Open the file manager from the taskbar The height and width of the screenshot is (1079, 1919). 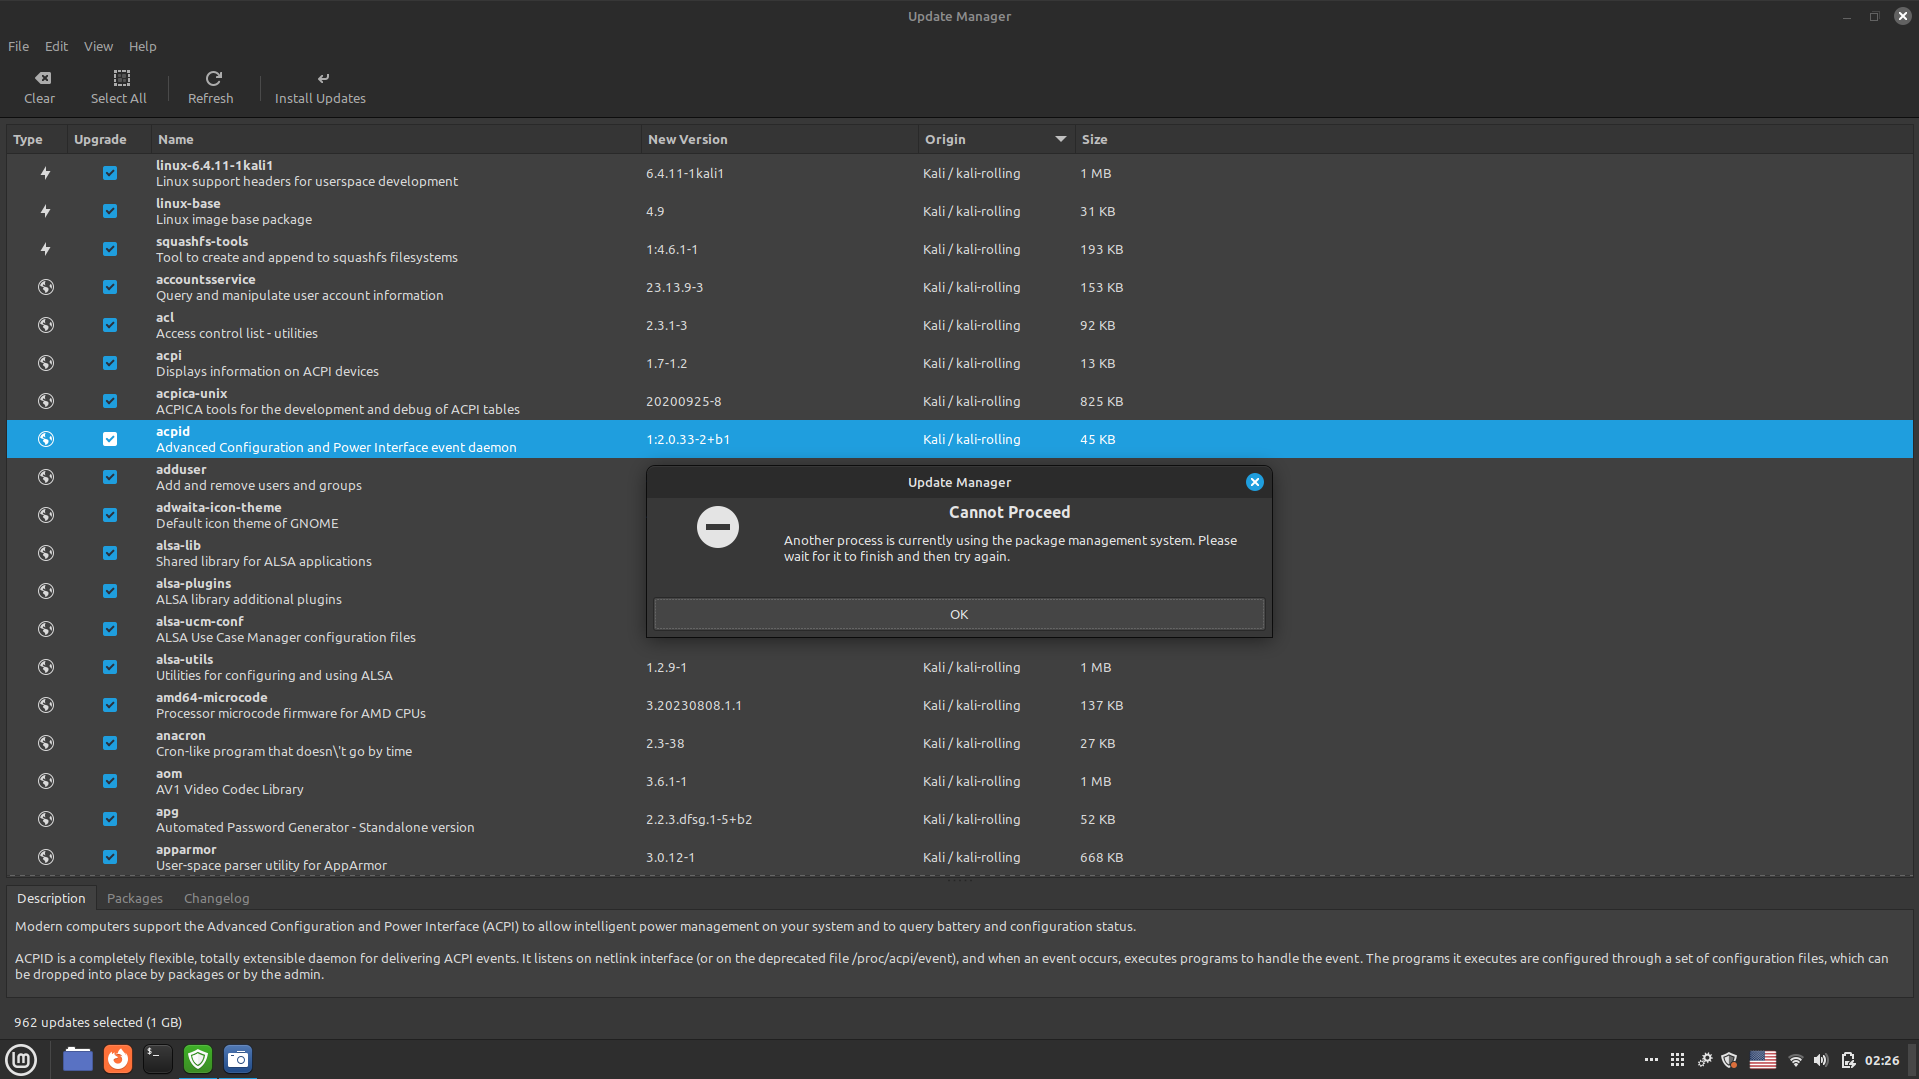click(78, 1059)
